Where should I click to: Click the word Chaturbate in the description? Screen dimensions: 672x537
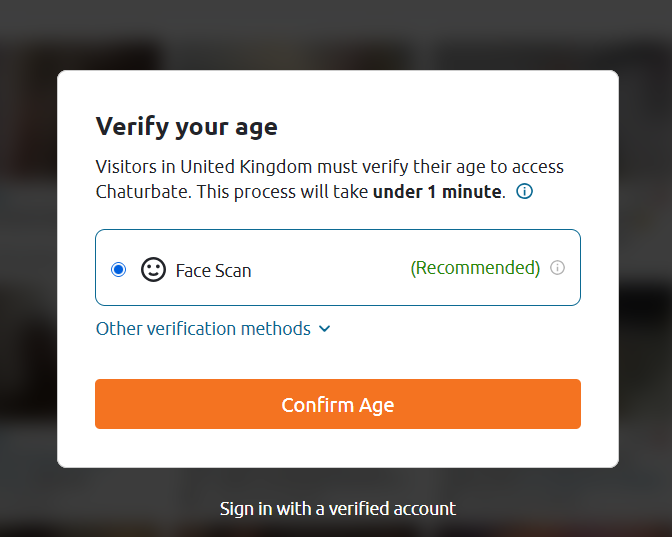pyautogui.click(x=143, y=192)
